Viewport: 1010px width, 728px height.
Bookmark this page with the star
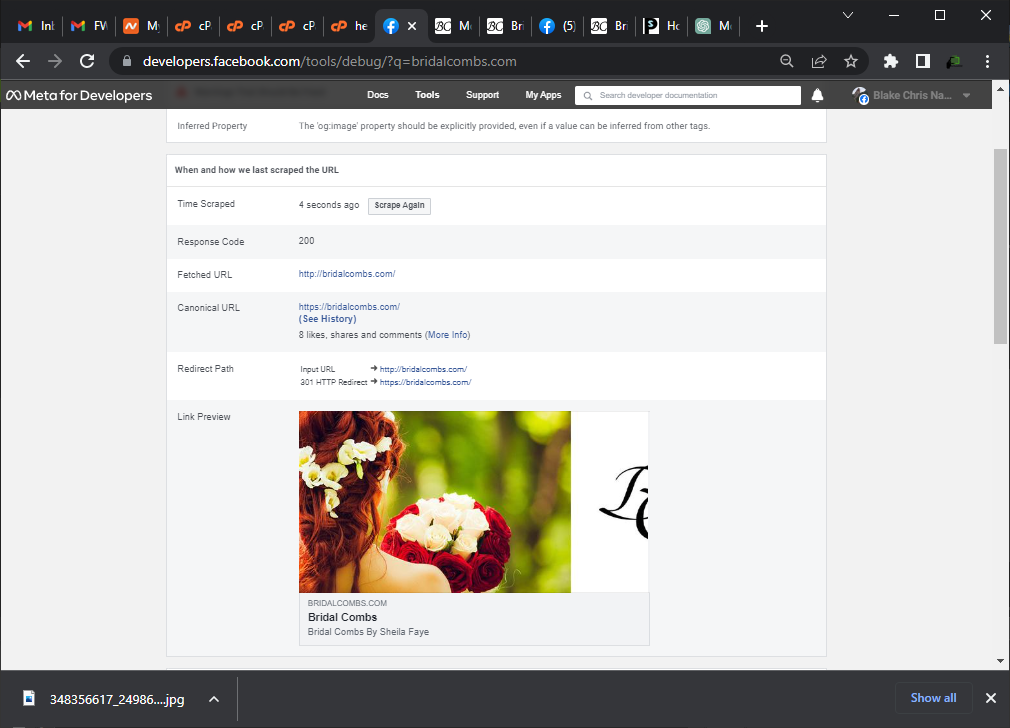tap(851, 61)
